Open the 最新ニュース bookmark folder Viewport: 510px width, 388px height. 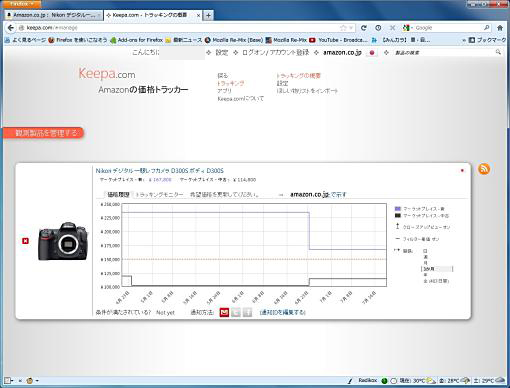coord(184,40)
